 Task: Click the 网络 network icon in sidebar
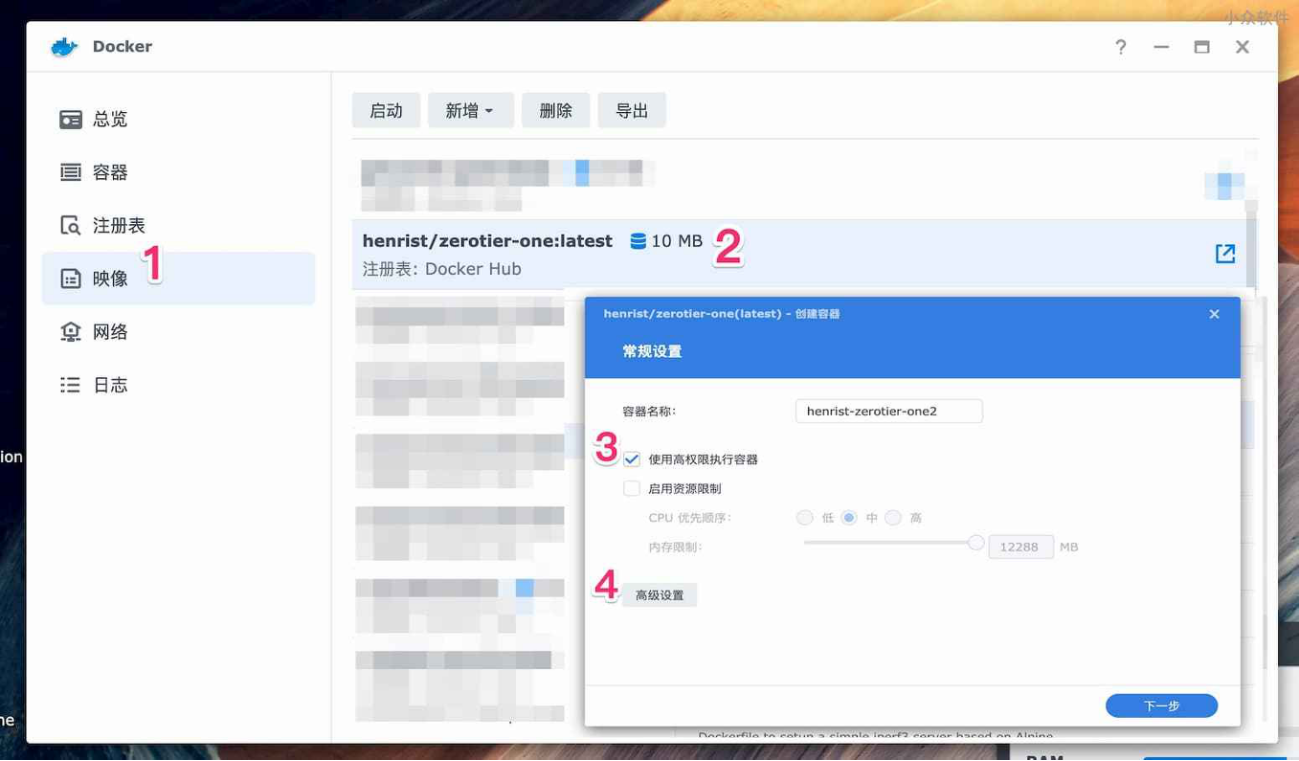click(70, 331)
